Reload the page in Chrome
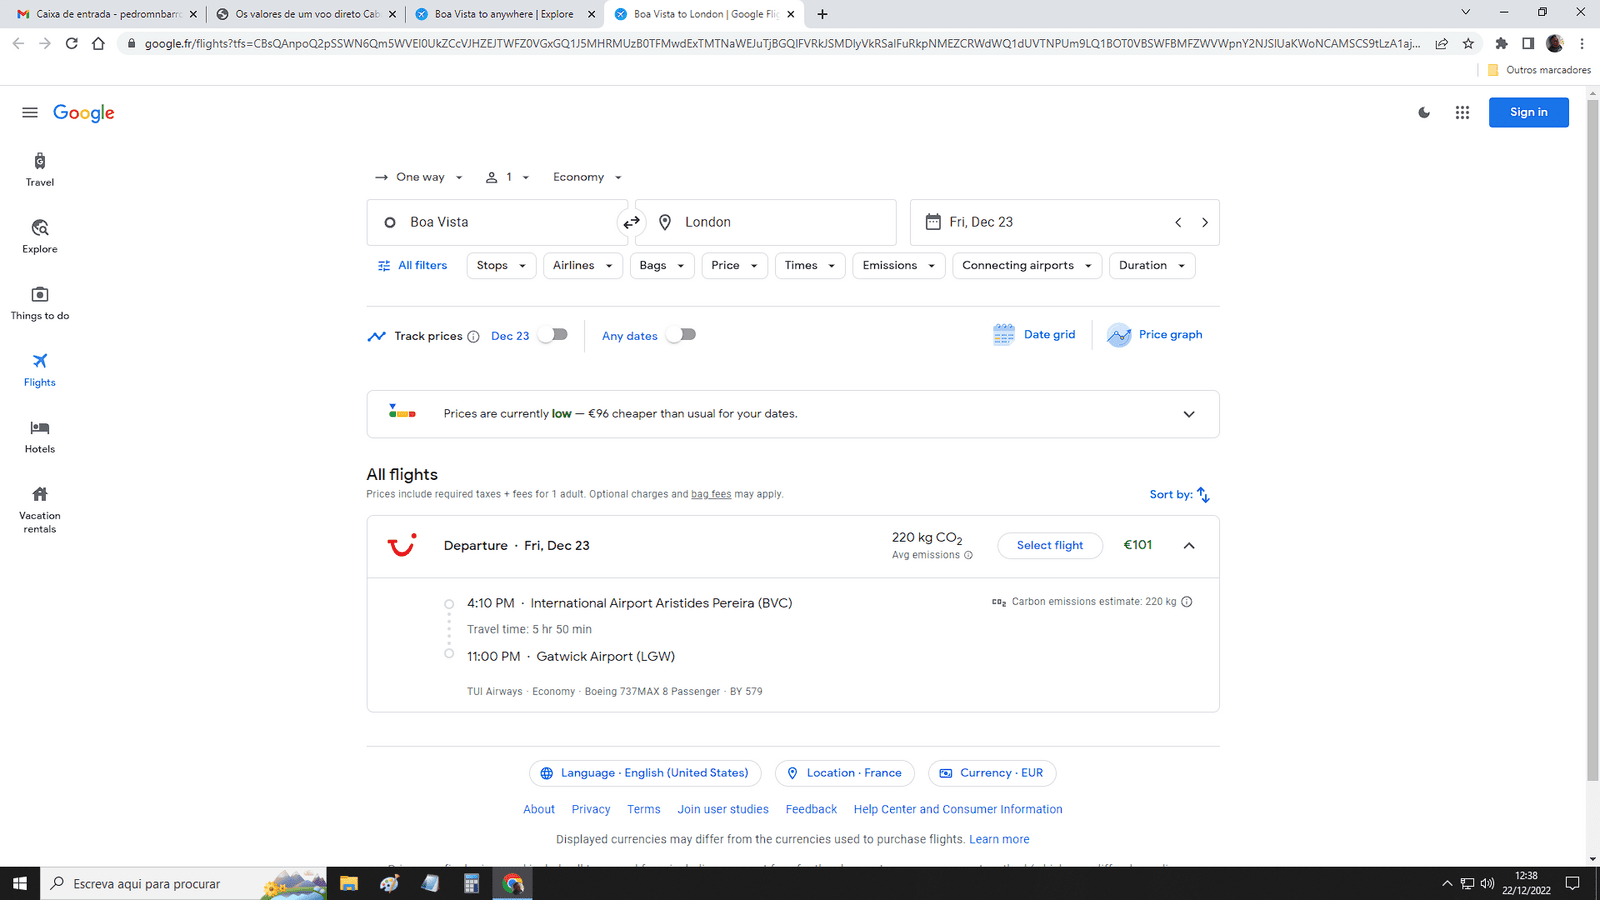Viewport: 1600px width, 900px height. [x=71, y=43]
